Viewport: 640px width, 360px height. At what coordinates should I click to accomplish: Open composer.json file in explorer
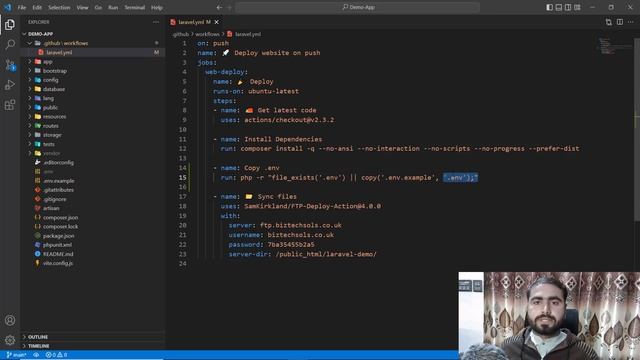click(92, 218)
